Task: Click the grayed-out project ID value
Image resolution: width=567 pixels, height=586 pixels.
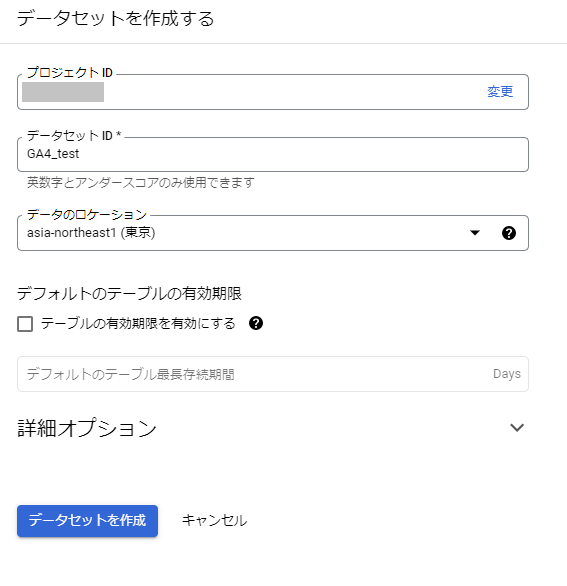Action: [63, 92]
